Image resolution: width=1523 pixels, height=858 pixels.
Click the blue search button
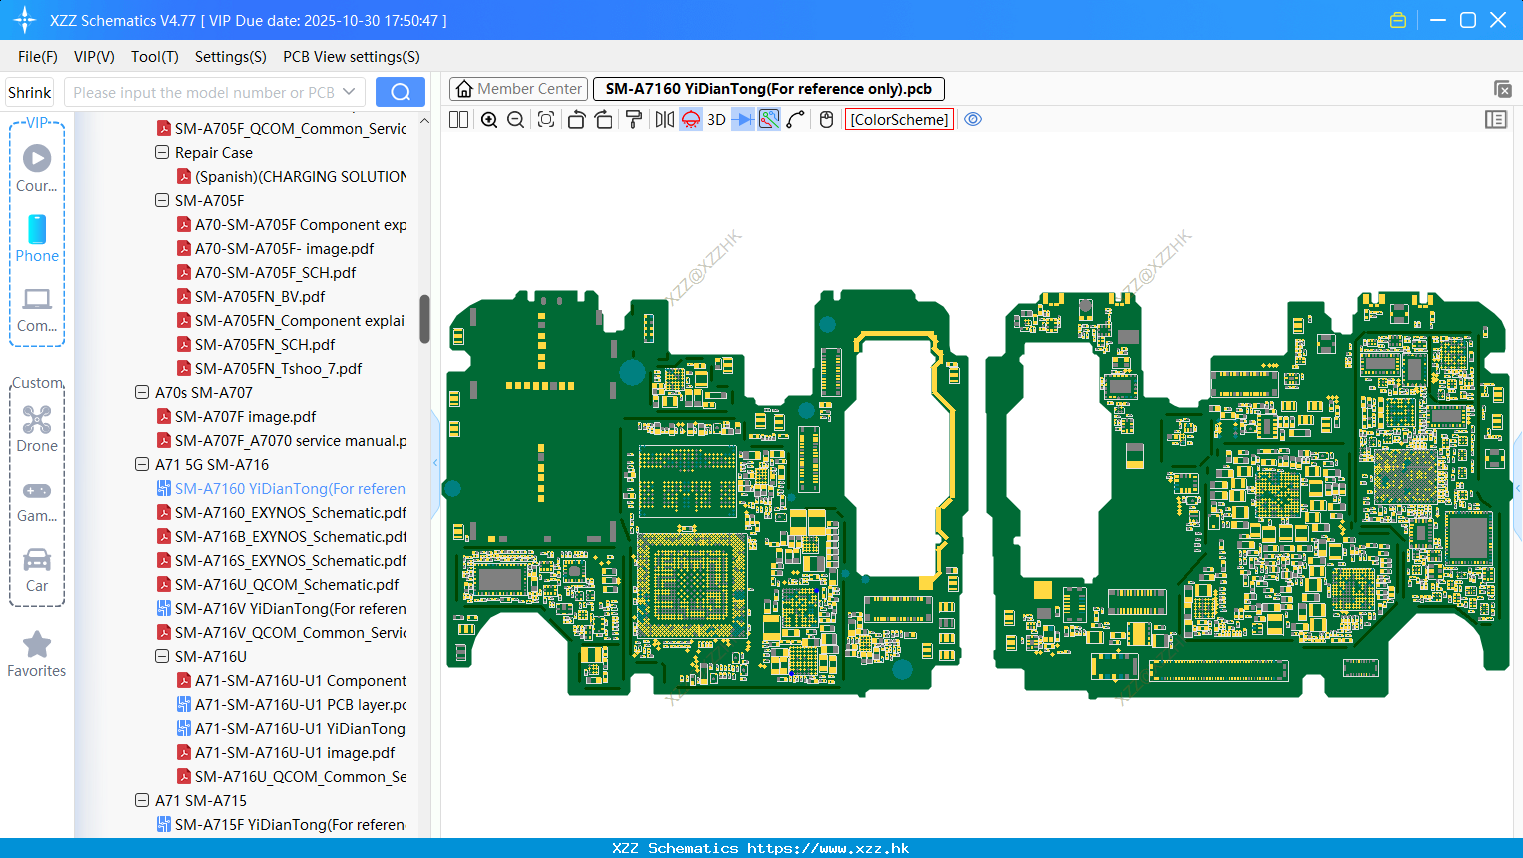point(400,92)
